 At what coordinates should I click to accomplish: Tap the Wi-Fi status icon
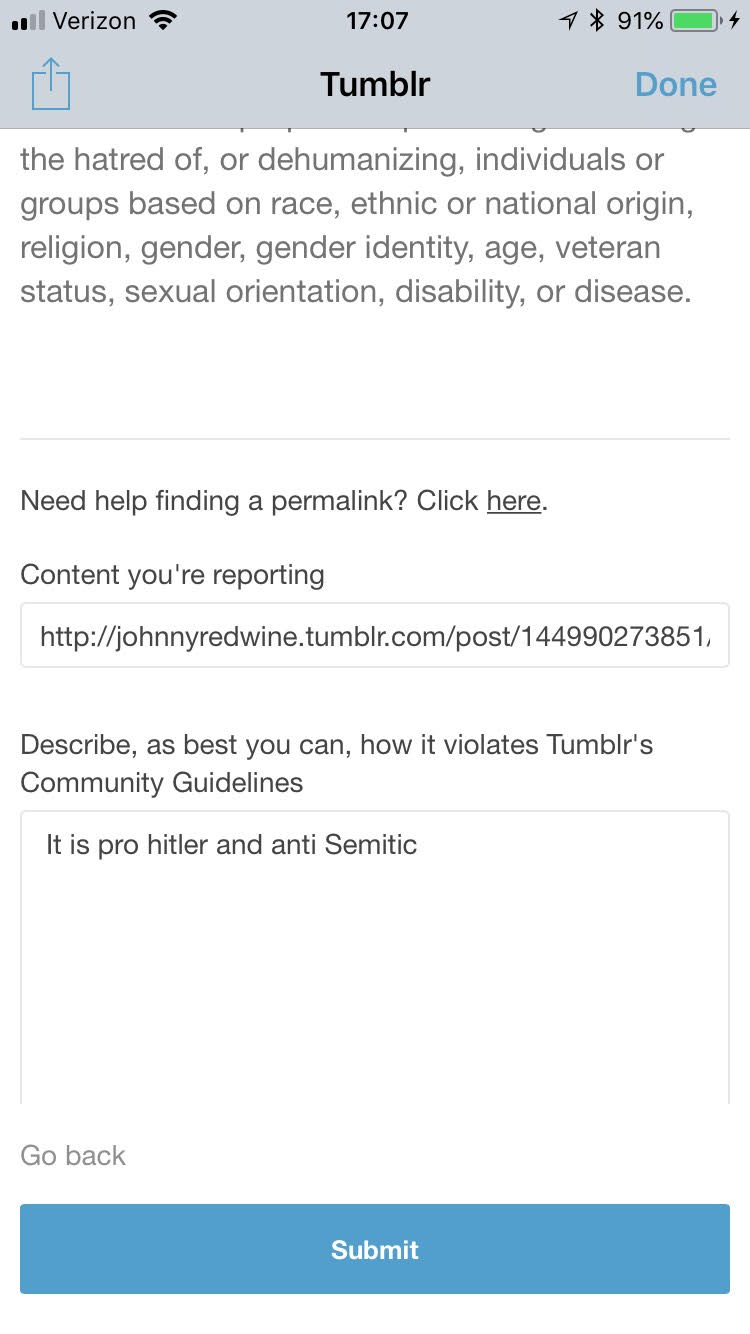tap(160, 20)
